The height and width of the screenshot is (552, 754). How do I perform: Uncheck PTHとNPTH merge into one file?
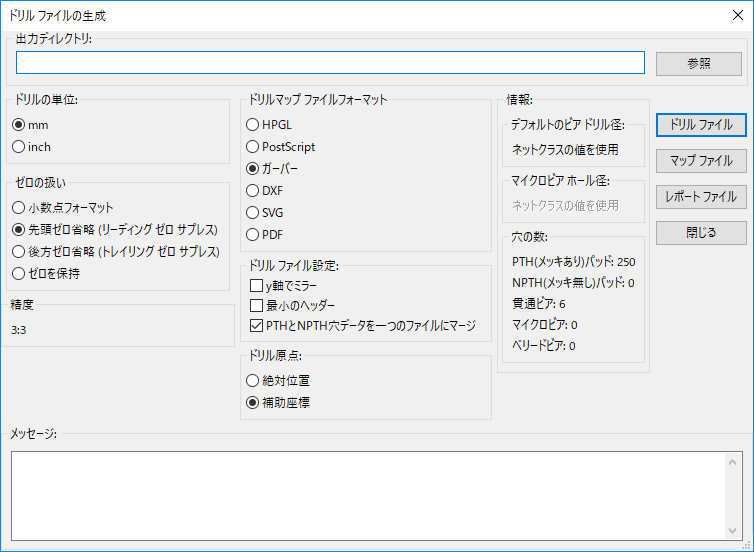pos(256,325)
